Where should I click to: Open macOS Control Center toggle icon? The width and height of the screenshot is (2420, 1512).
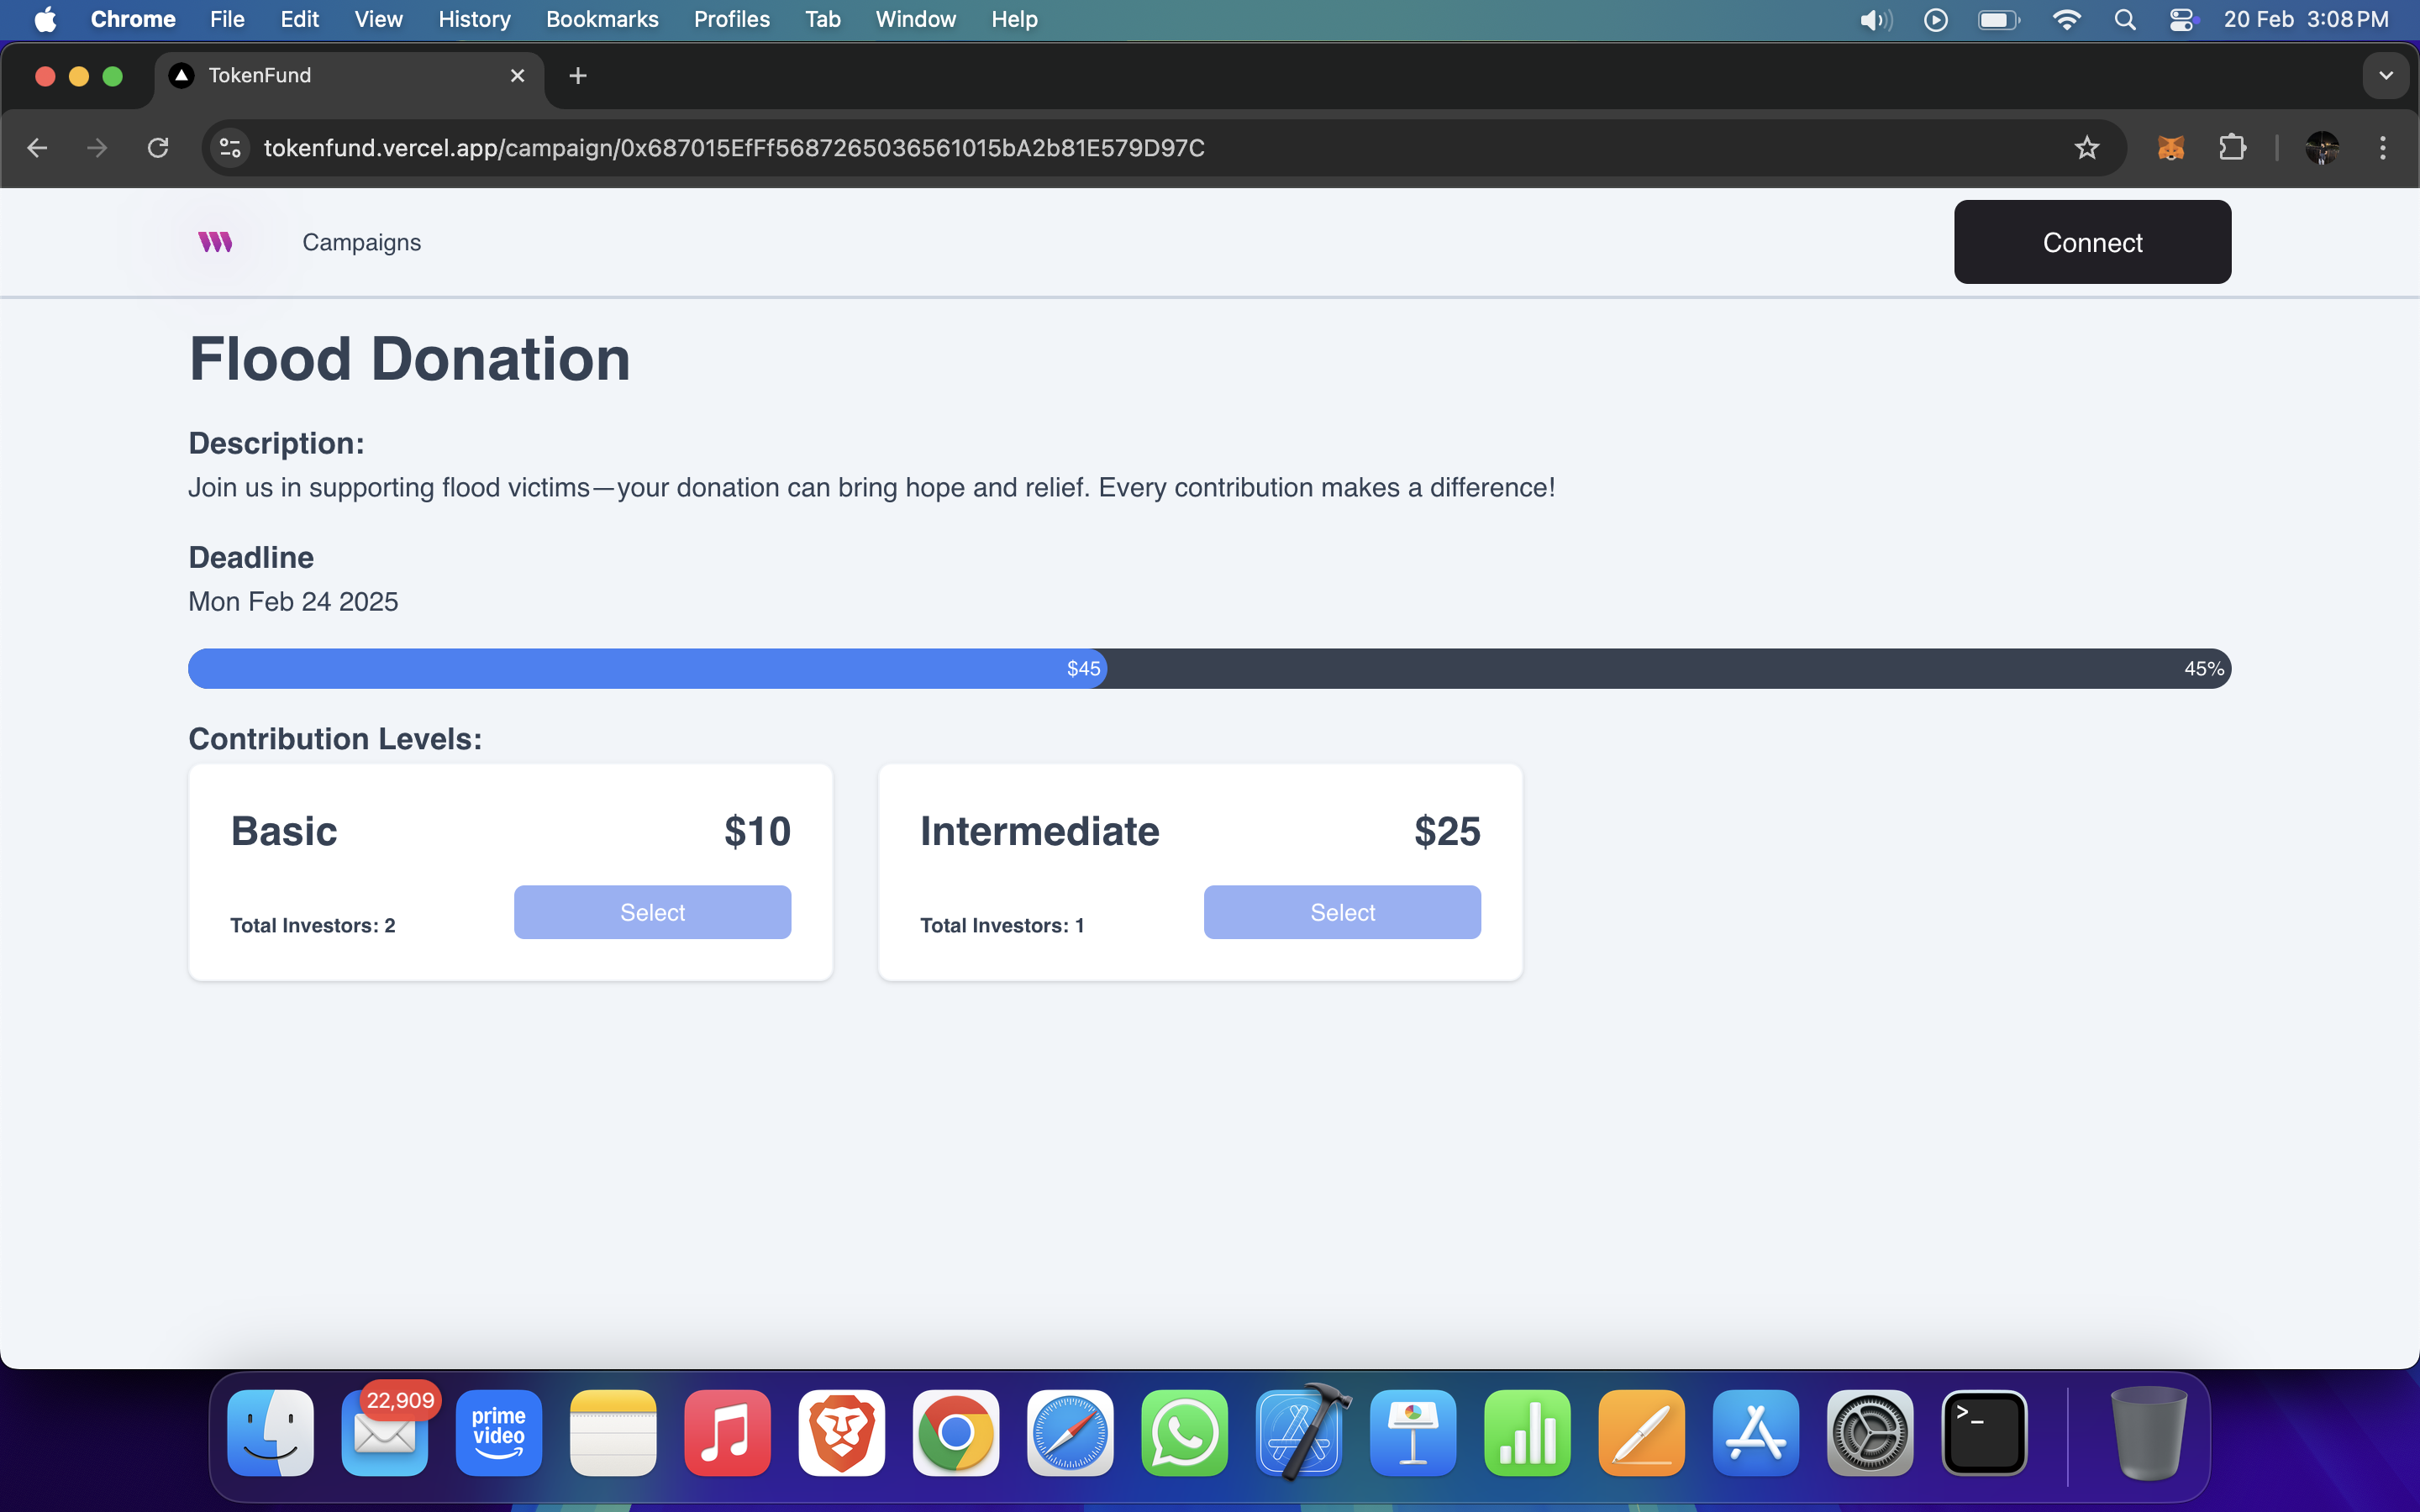pos(2181,19)
